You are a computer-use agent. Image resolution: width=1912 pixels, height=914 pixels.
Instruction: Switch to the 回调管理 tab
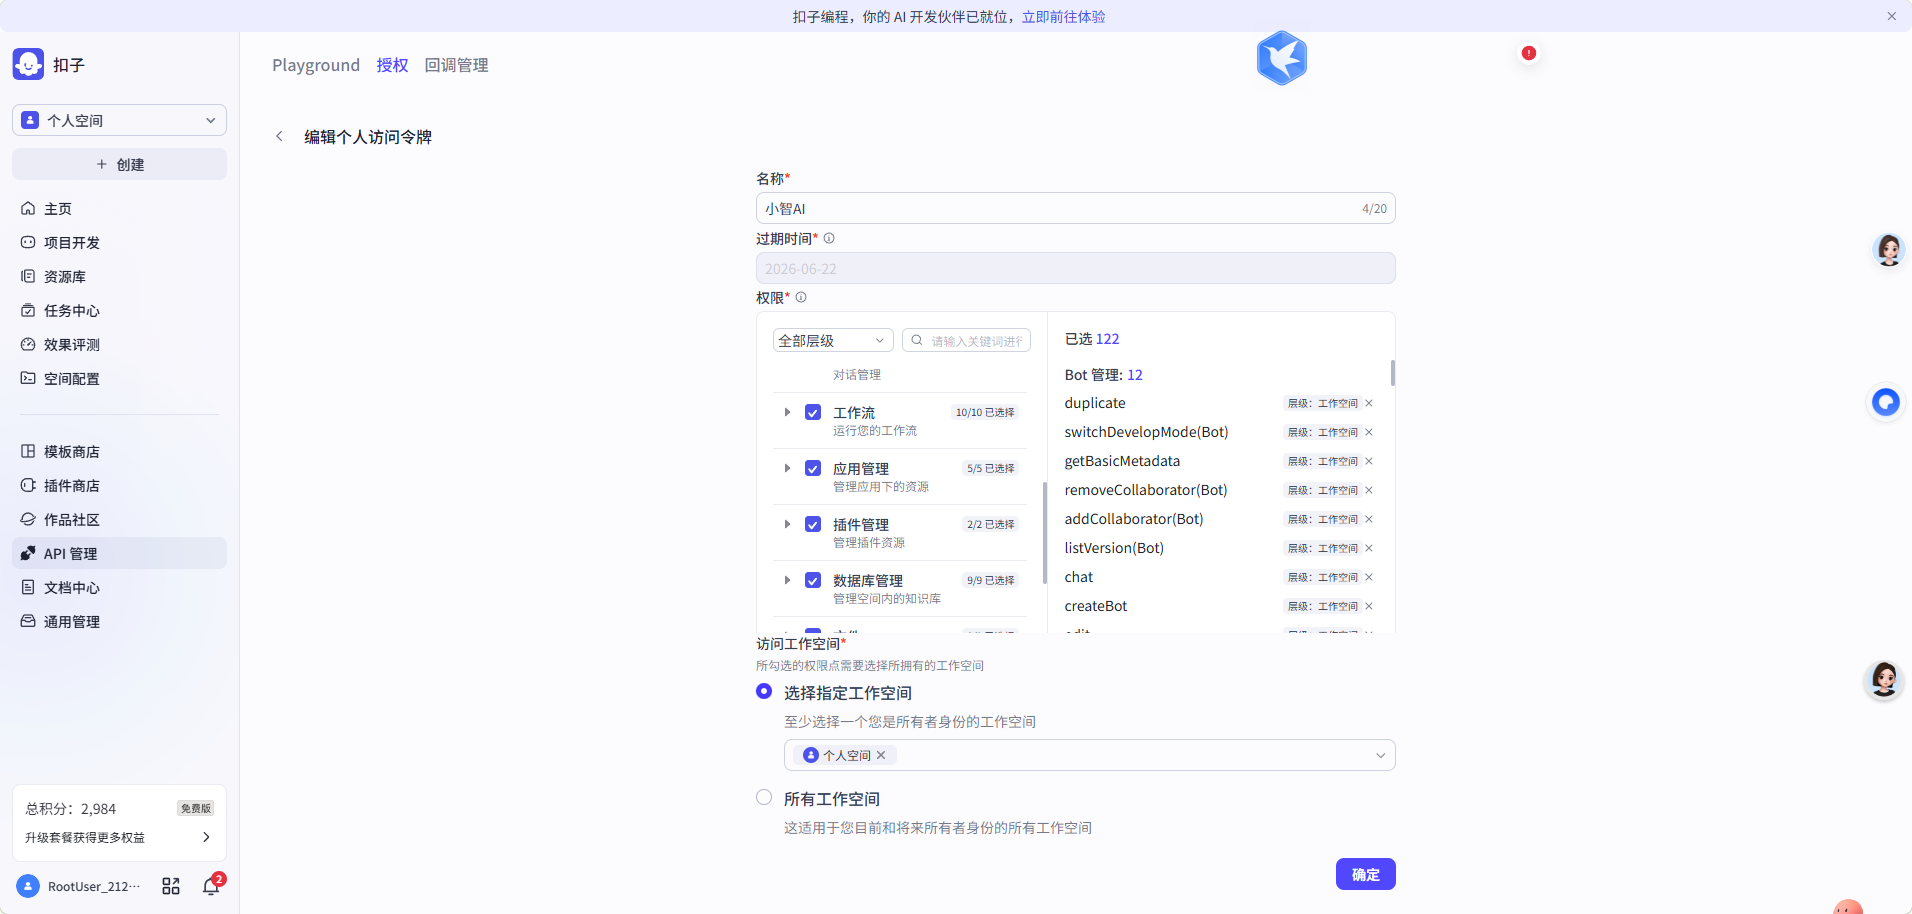click(456, 65)
